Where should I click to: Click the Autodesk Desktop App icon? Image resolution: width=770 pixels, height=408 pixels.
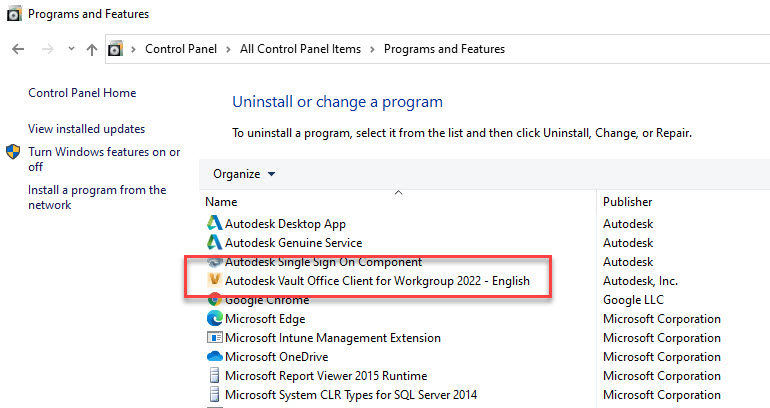pyautogui.click(x=215, y=223)
